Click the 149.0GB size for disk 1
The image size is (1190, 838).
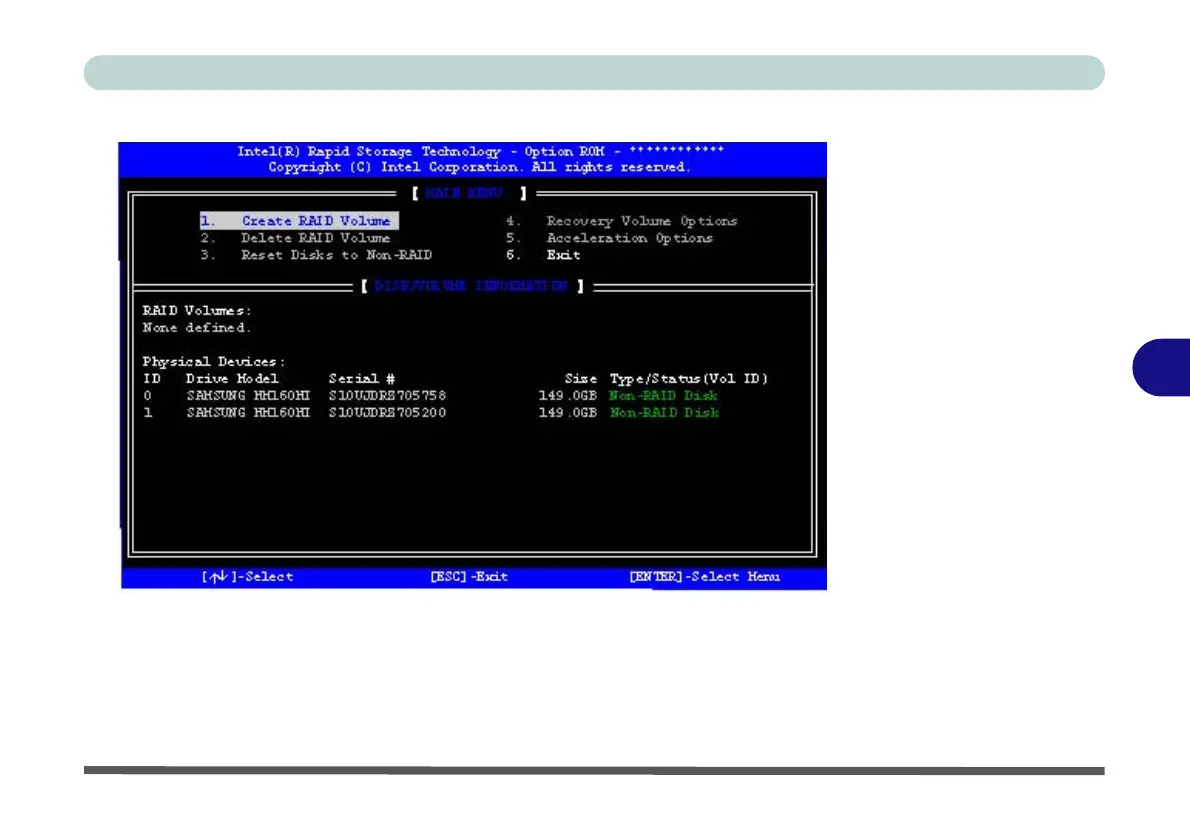click(x=568, y=413)
